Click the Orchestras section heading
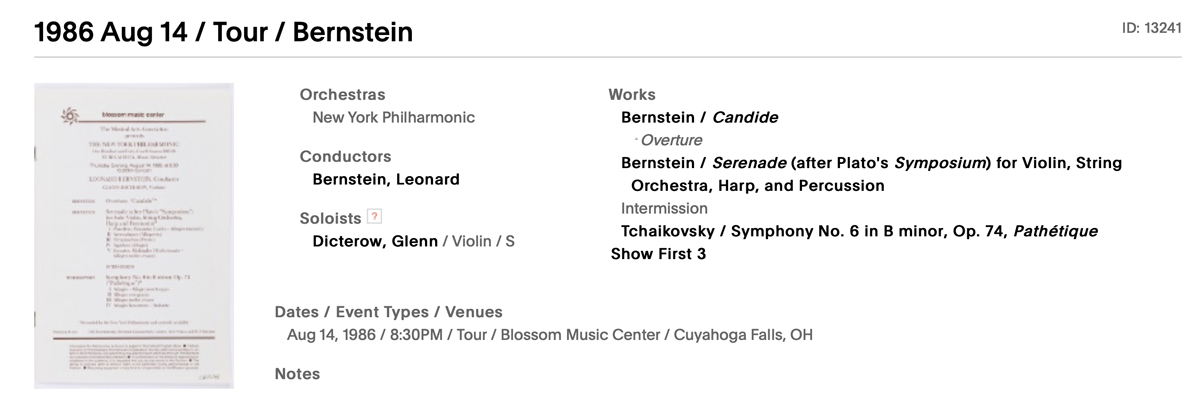 [342, 95]
